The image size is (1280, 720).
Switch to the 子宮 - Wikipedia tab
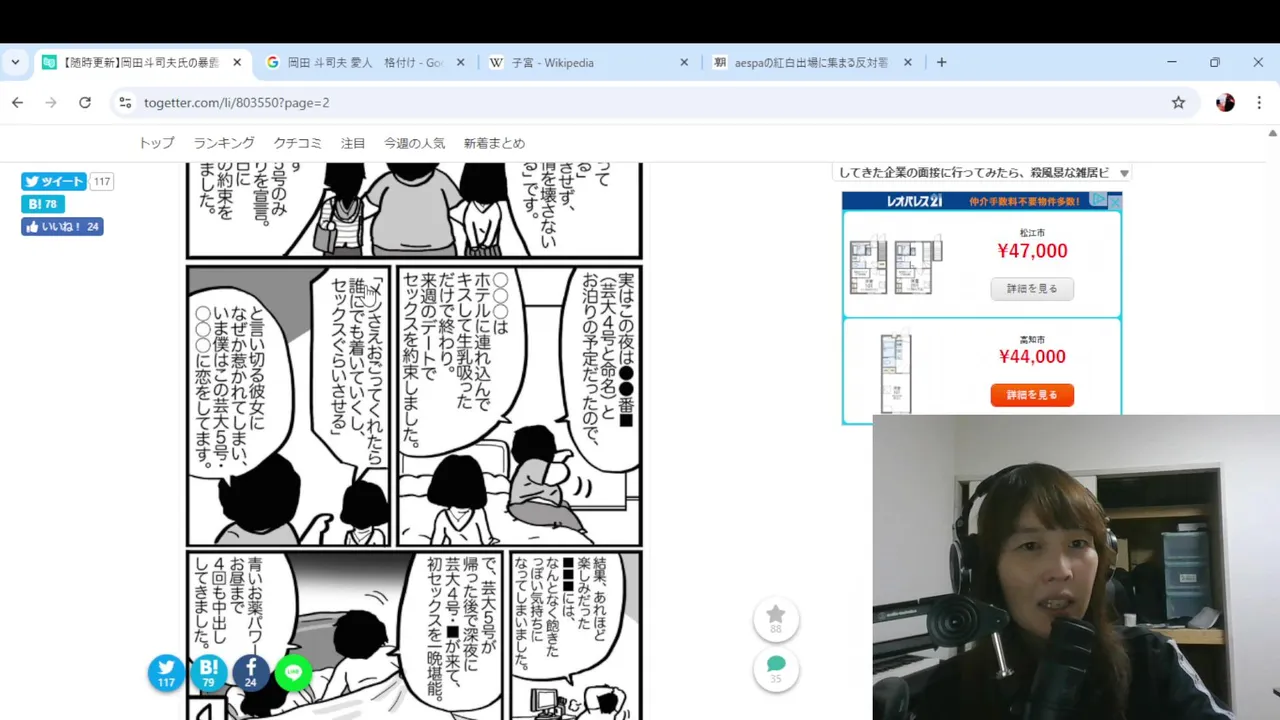[x=588, y=62]
